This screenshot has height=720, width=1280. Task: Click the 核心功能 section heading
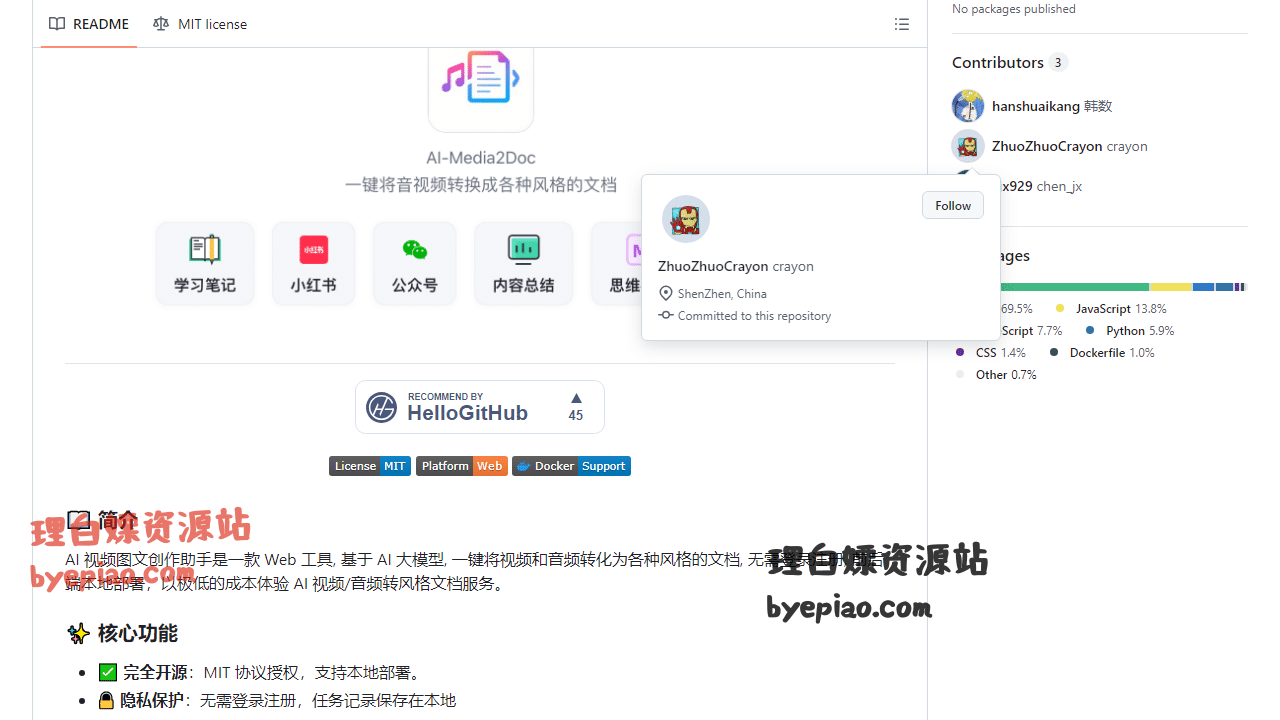pos(138,633)
